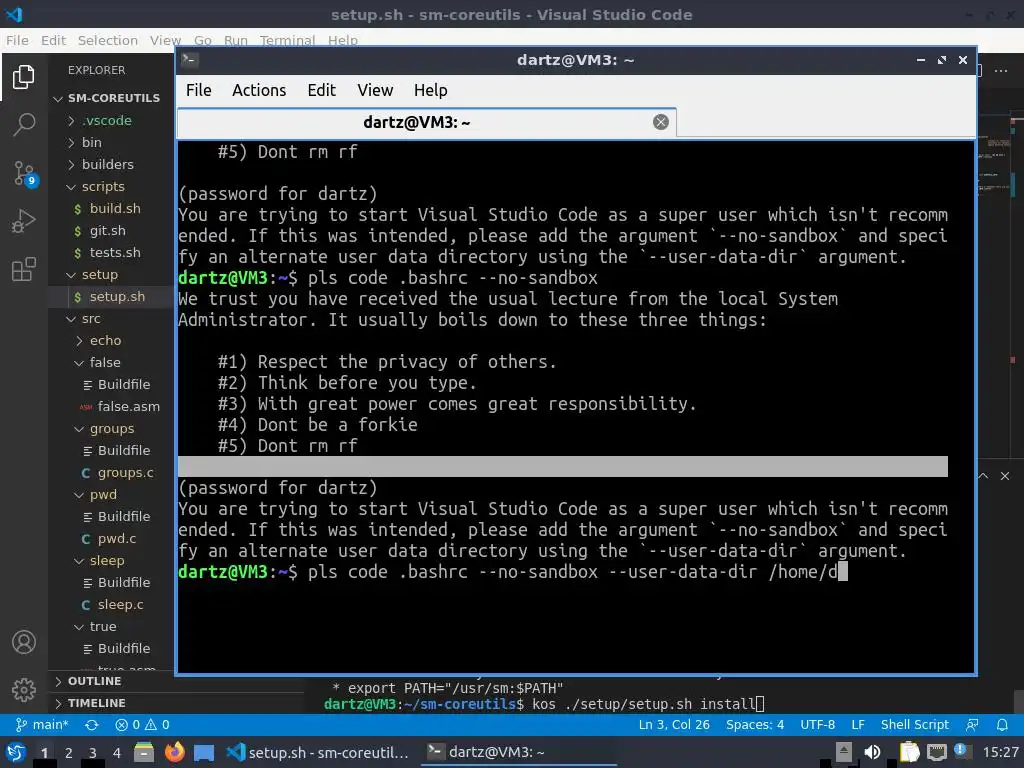Switch to dartz@VM3 terminal taskbar entry
This screenshot has height=768, width=1024.
pos(519,752)
